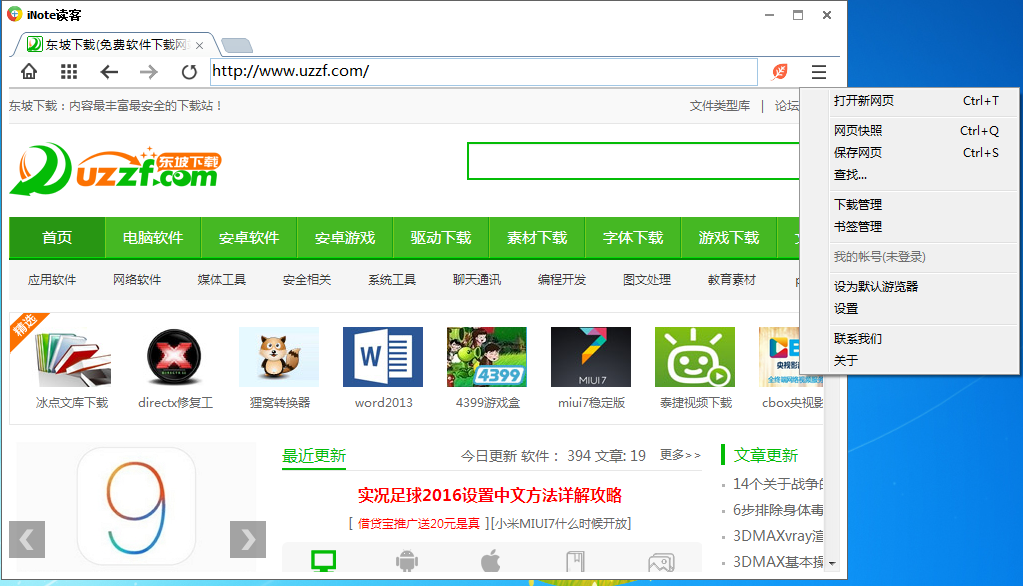Click the 安卓软件 navigation tab
Image resolution: width=1023 pixels, height=586 pixels.
(x=249, y=238)
